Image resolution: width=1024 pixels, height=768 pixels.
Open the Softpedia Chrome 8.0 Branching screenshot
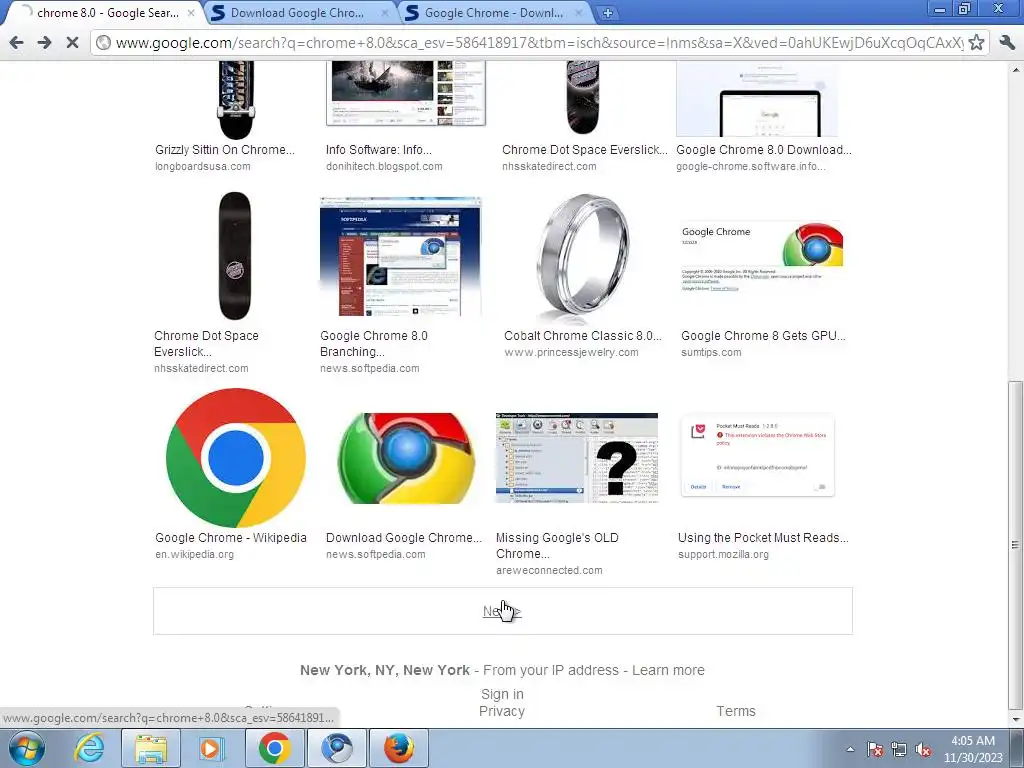coord(400,257)
